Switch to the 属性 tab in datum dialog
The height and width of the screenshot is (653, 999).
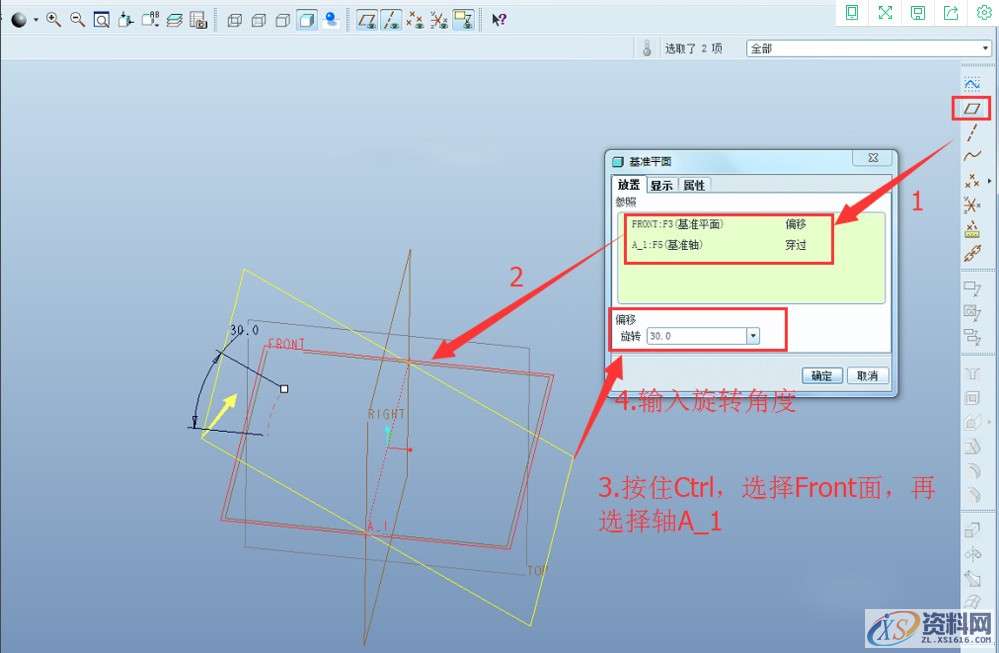(x=695, y=184)
